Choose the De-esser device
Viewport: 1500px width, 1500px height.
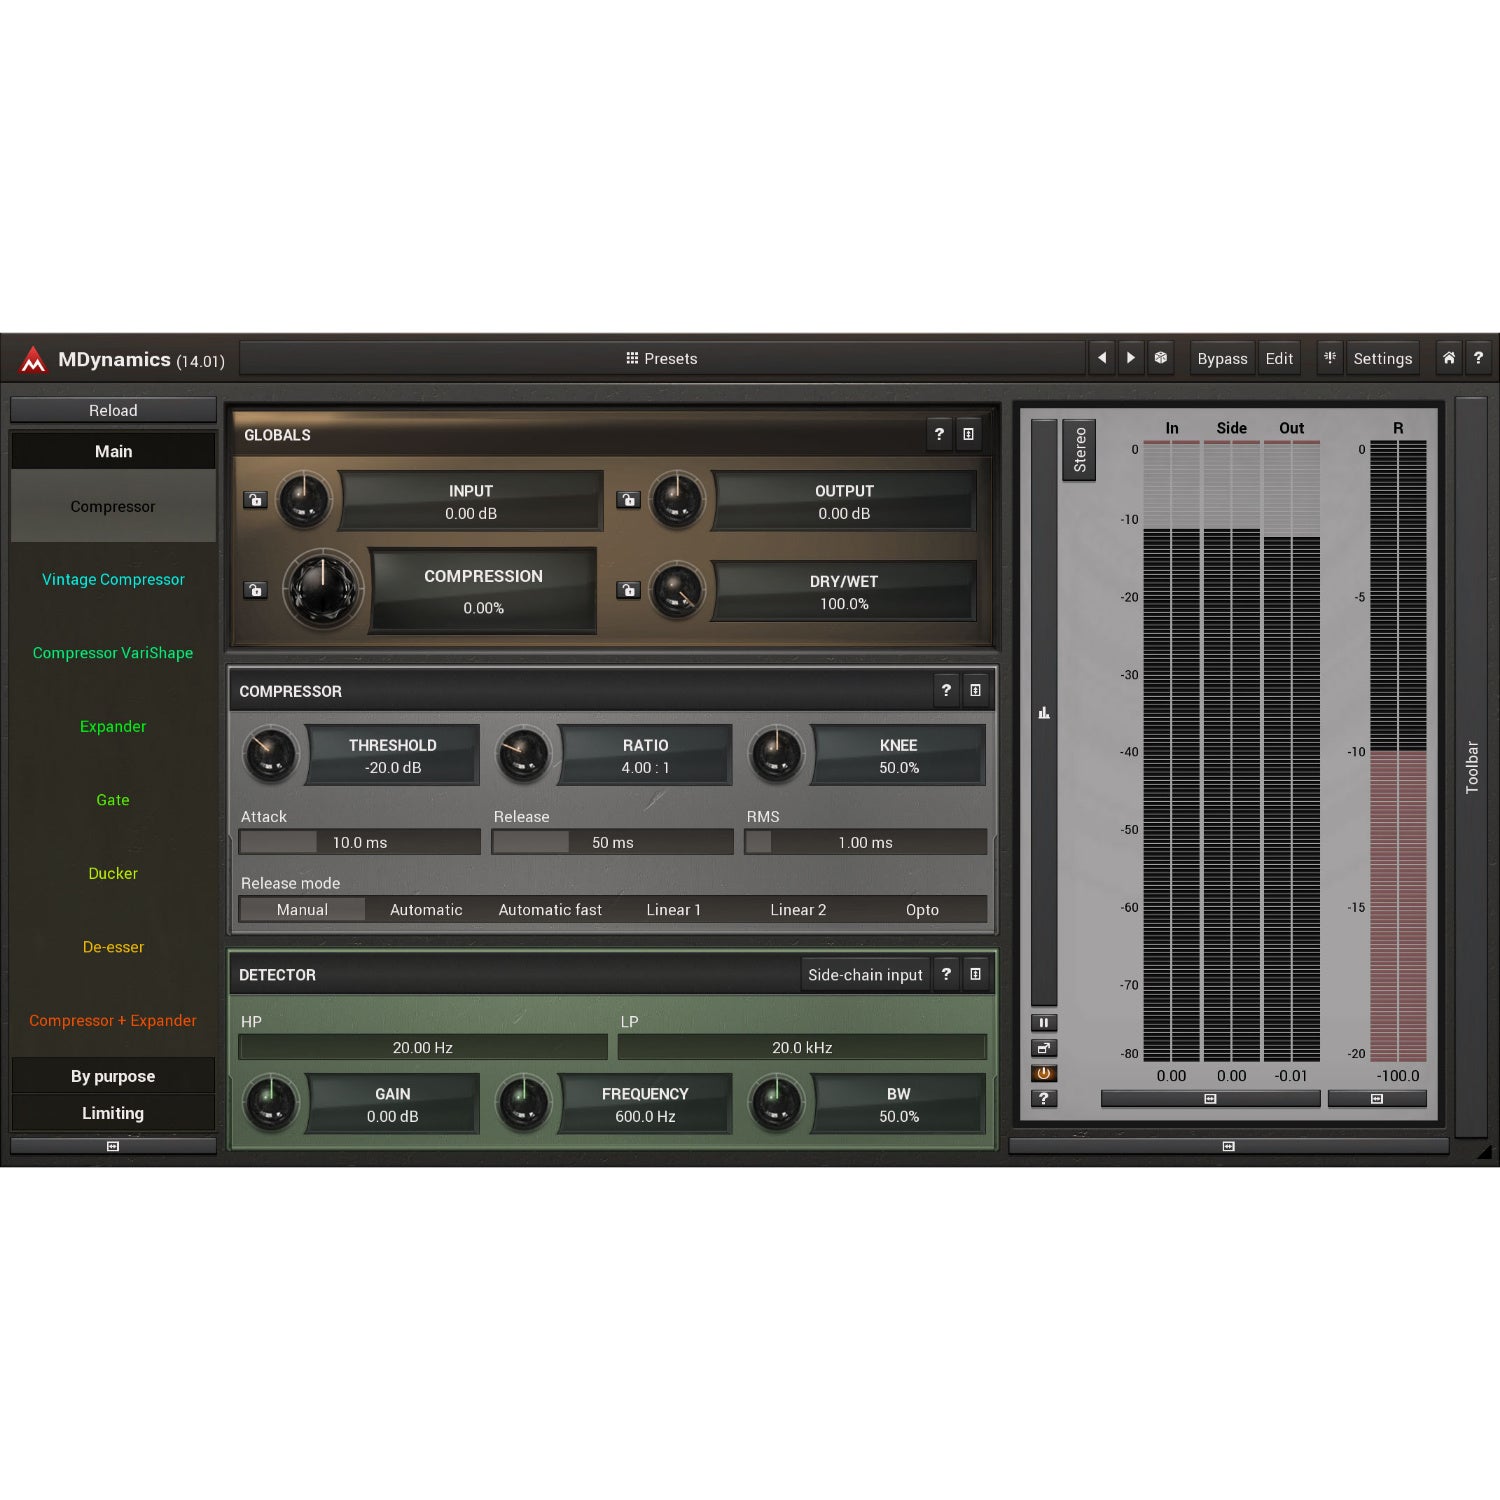[x=113, y=947]
